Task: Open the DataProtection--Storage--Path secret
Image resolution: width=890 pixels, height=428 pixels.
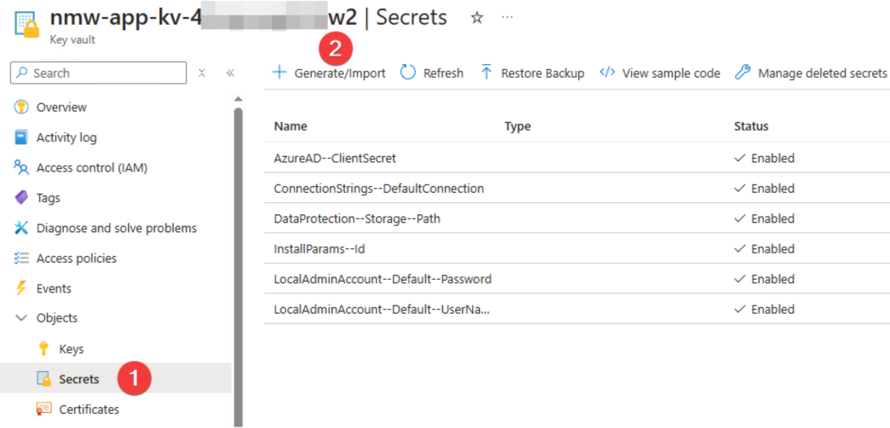Action: (357, 219)
